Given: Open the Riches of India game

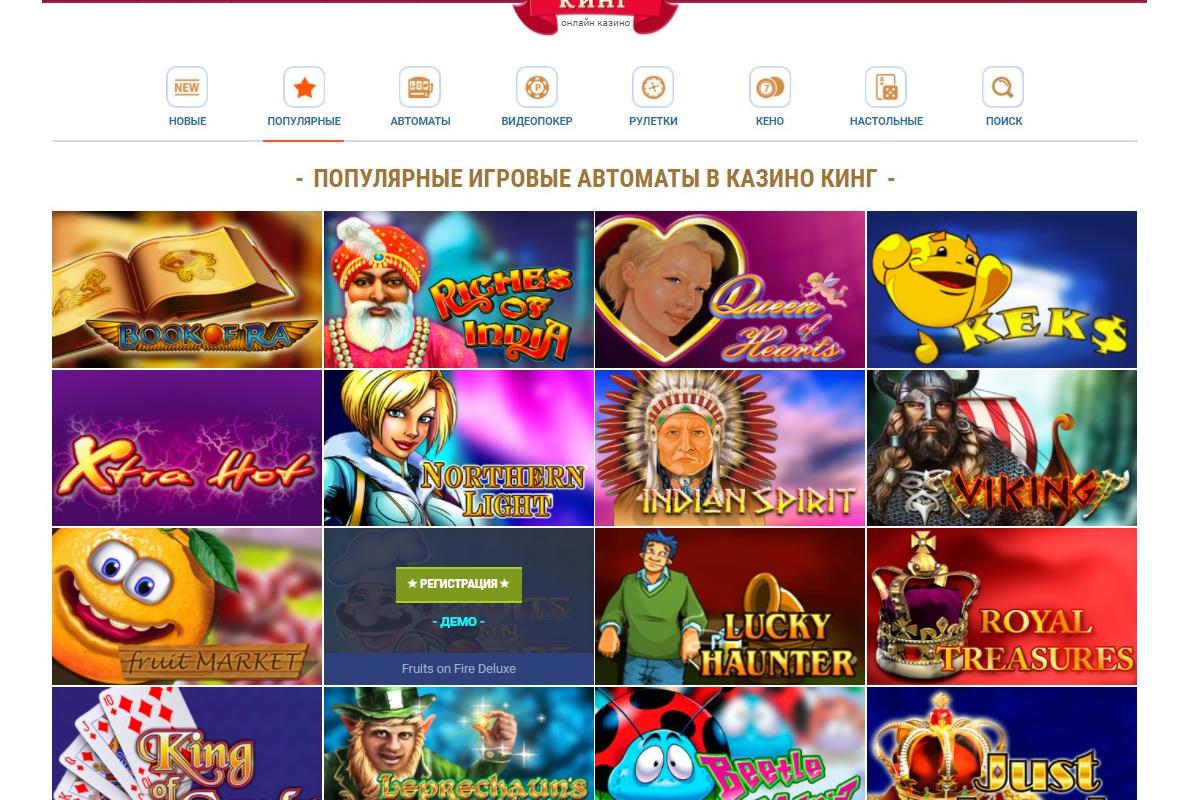Looking at the screenshot, I should (x=458, y=289).
